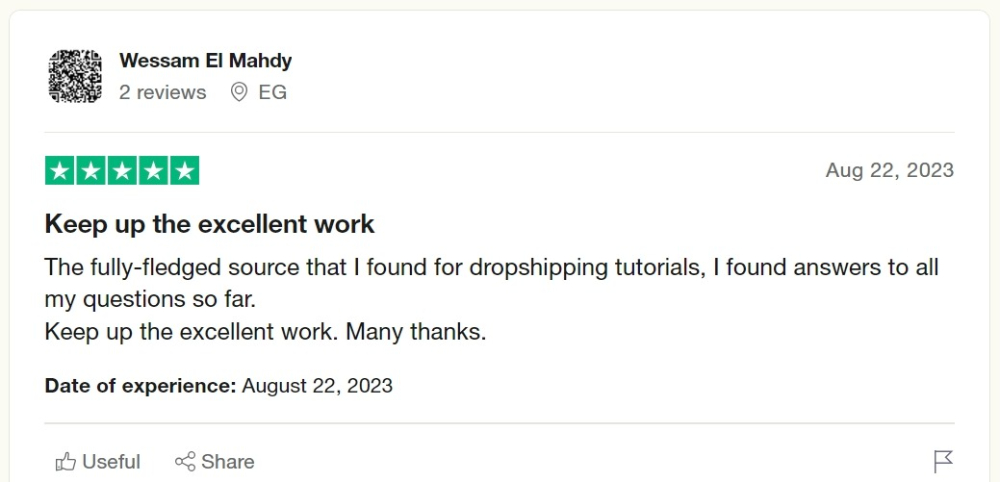Select the EG country label

tap(272, 92)
